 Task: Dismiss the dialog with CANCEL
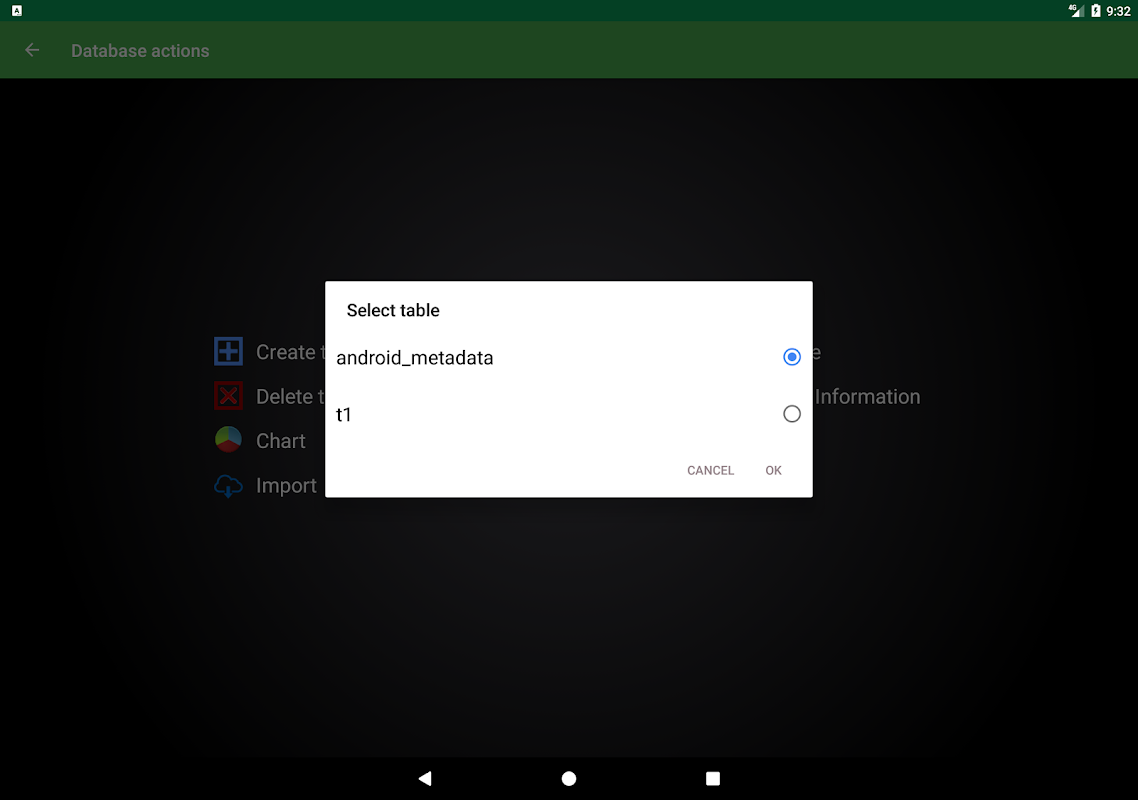point(710,470)
